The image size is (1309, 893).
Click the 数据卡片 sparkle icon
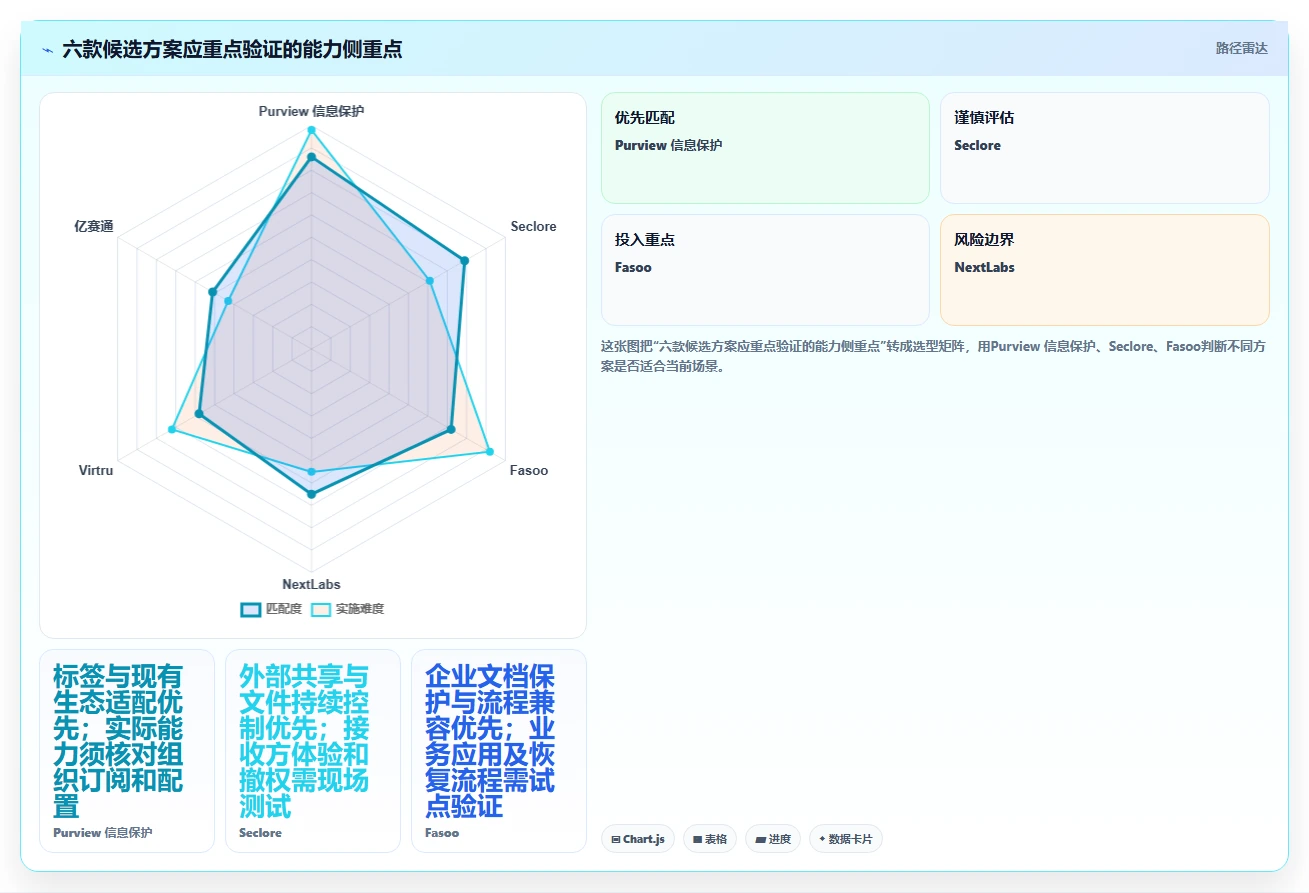[x=822, y=839]
